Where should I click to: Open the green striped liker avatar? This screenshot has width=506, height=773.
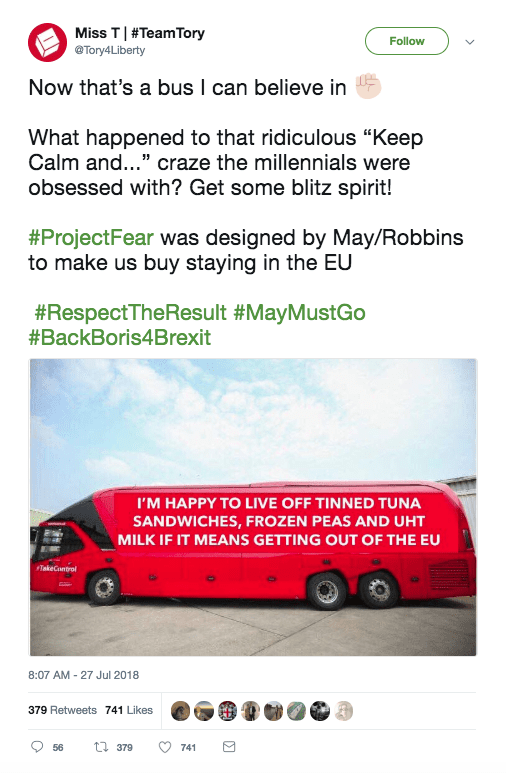click(x=297, y=711)
